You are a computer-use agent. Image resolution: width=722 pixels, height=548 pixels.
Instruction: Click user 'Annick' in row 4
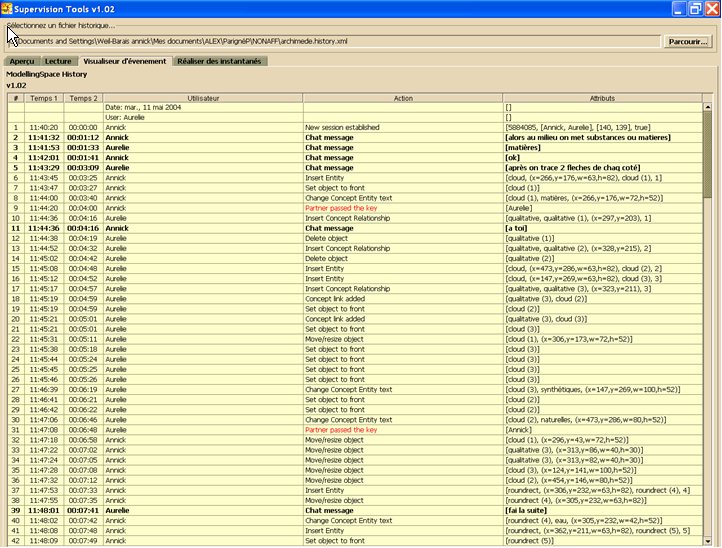[203, 158]
